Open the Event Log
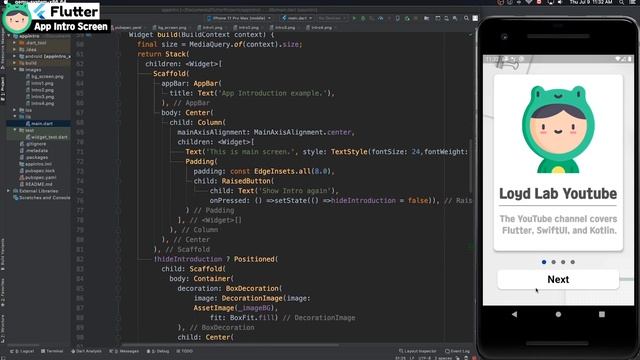The height and width of the screenshot is (360, 640). (x=457, y=351)
